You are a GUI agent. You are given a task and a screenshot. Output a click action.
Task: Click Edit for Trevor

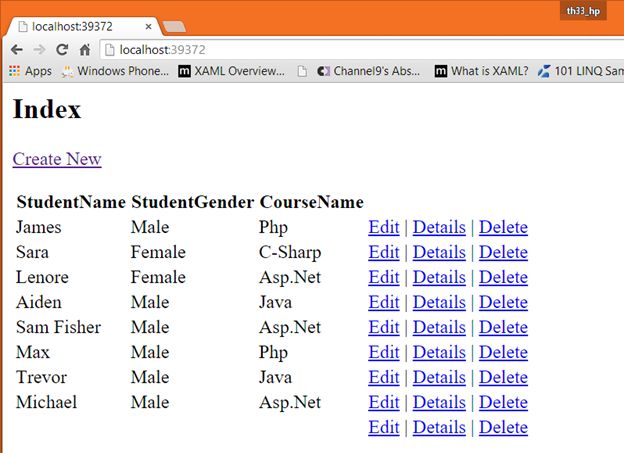384,378
